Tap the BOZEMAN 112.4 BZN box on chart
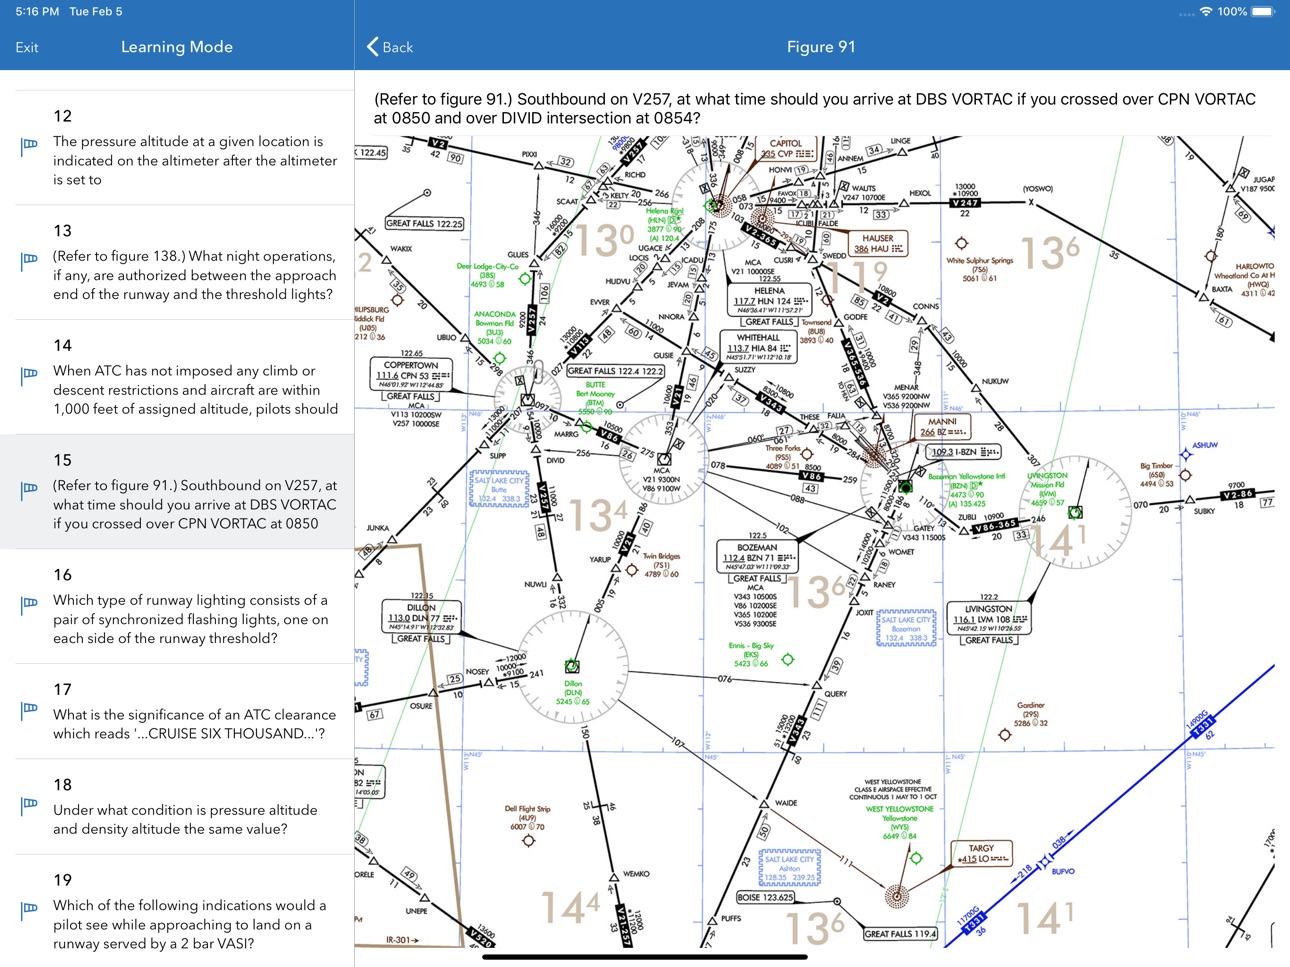The height and width of the screenshot is (967, 1290). coord(757,557)
